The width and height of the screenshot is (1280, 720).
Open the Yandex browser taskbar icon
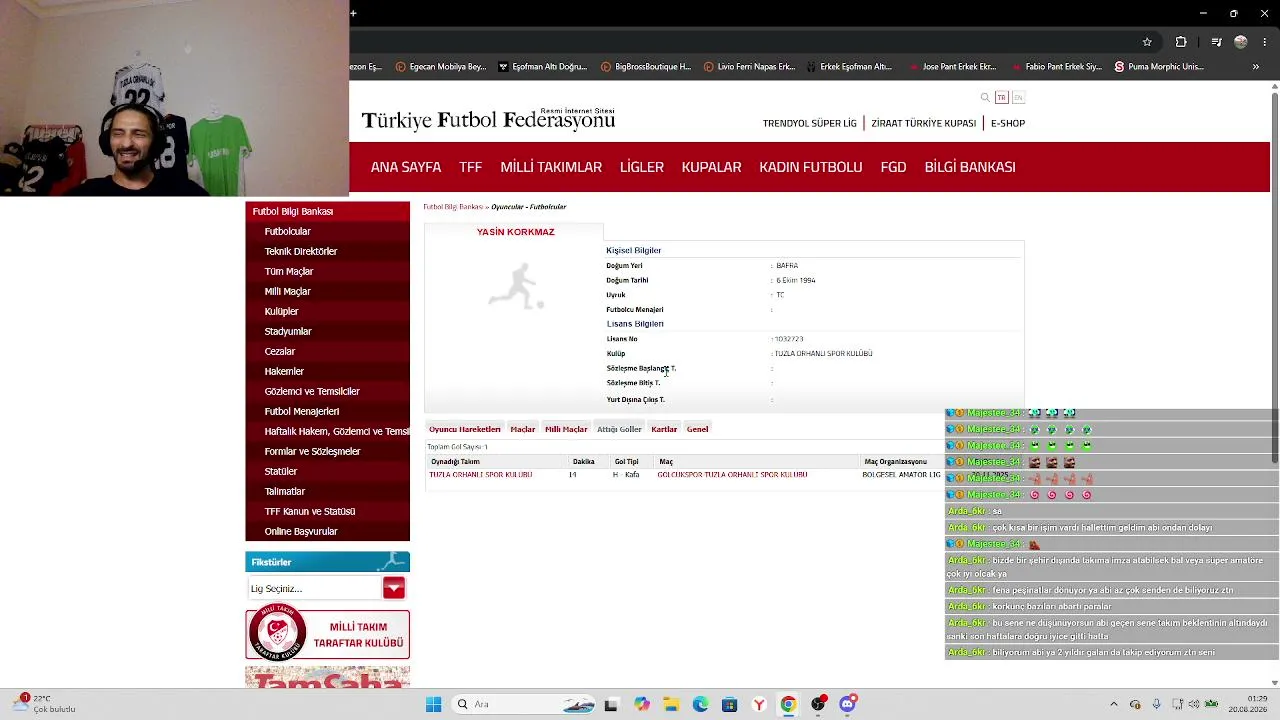(x=759, y=704)
